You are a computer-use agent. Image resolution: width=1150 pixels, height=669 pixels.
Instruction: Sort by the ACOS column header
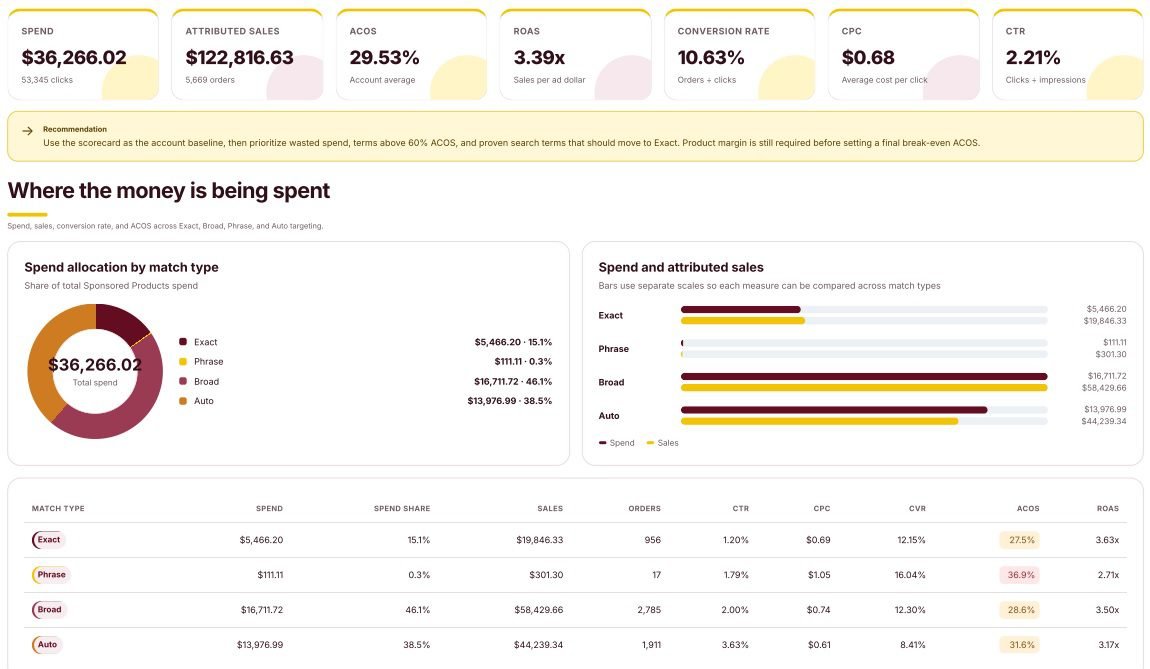[1028, 508]
